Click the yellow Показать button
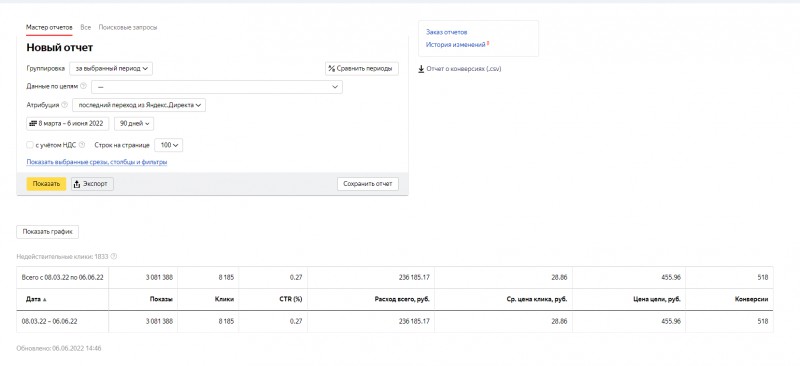800x366 pixels. 46,184
